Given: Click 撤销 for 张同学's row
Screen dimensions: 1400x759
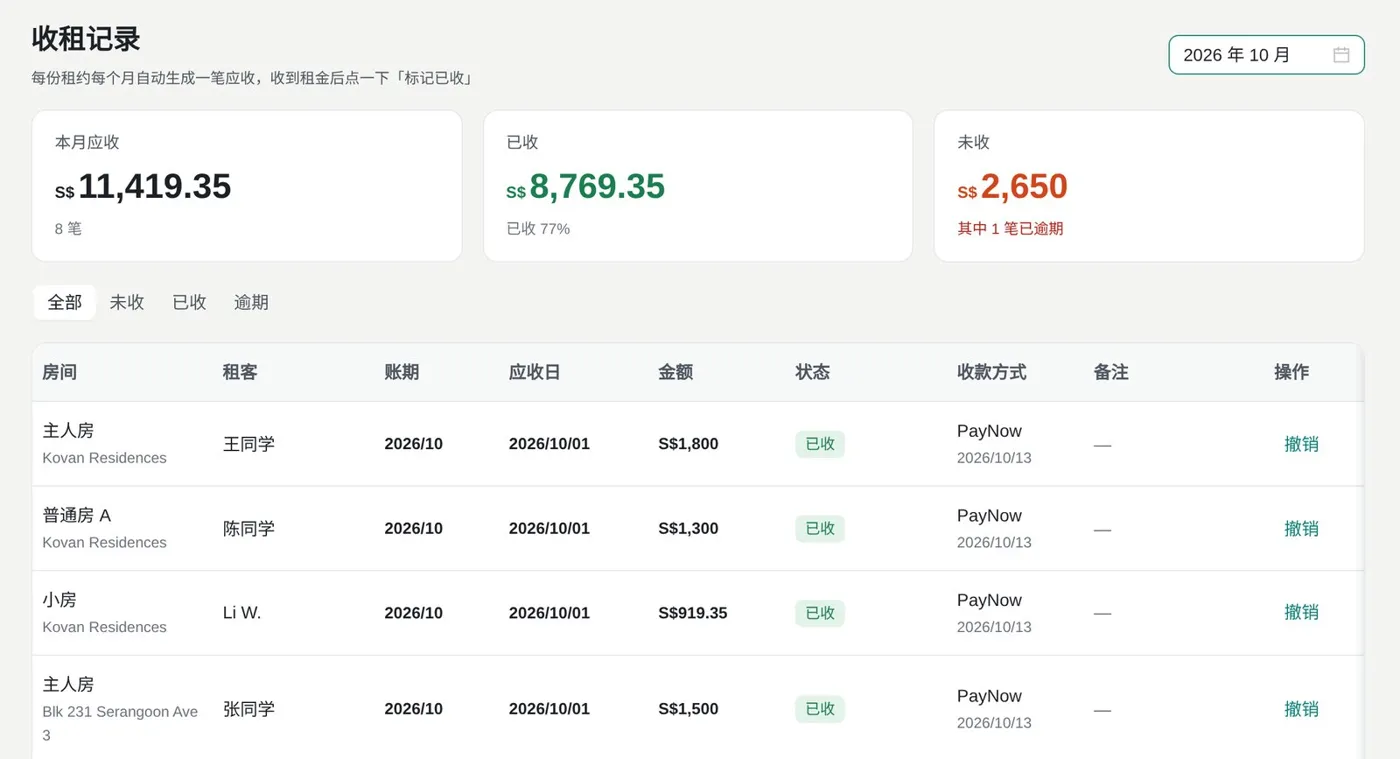Looking at the screenshot, I should pyautogui.click(x=1301, y=709).
